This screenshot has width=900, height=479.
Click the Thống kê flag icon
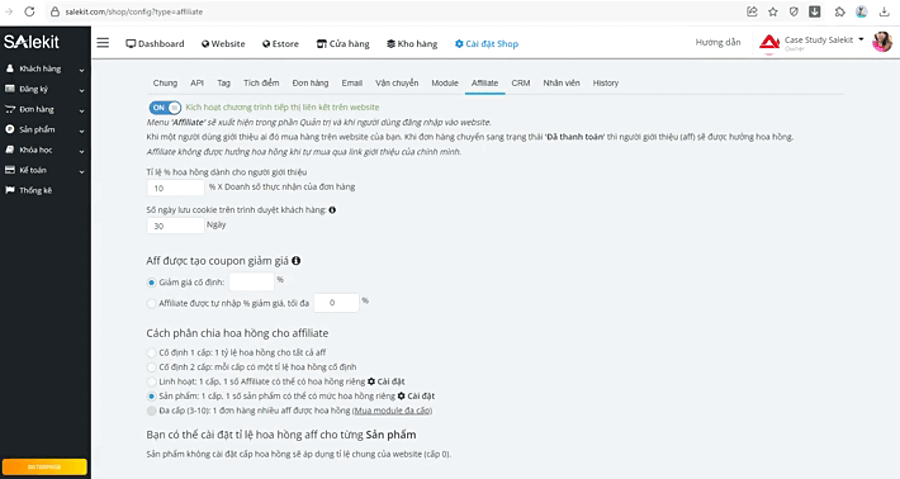pos(10,190)
